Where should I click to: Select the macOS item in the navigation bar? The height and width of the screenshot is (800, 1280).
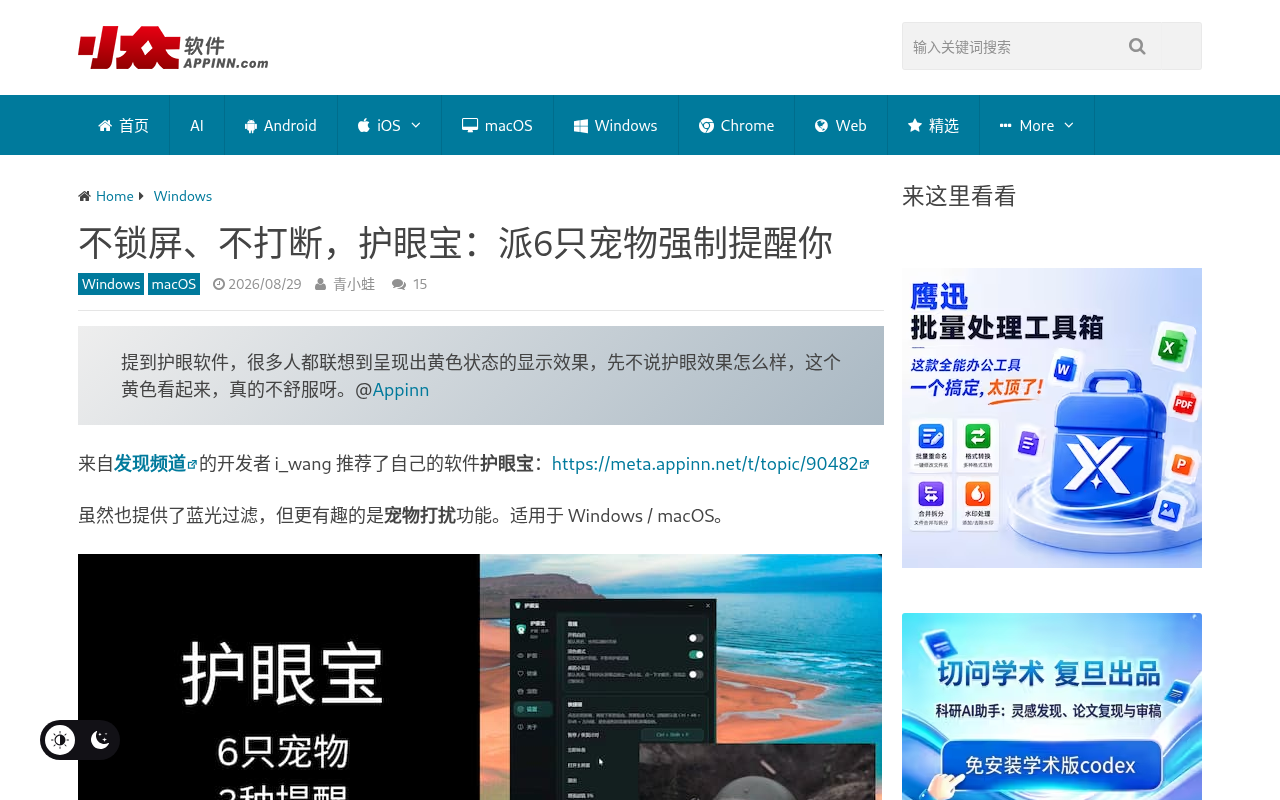(497, 125)
